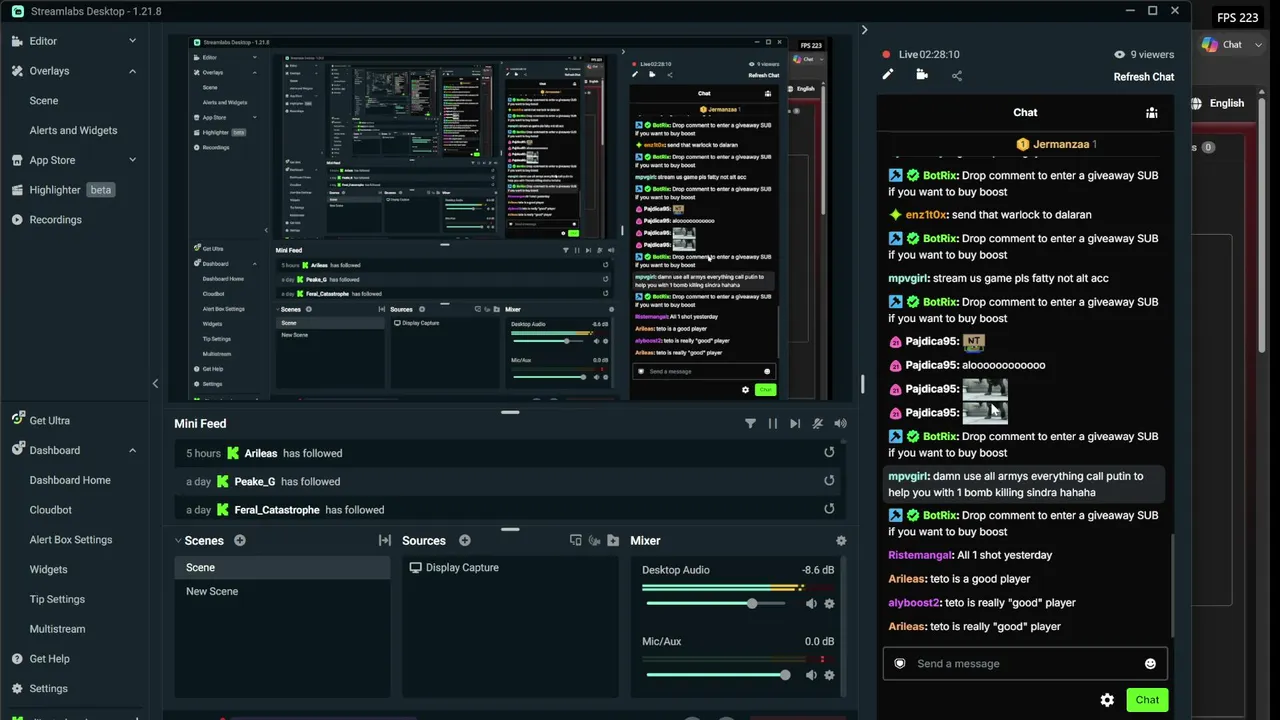Image resolution: width=1280 pixels, height=720 pixels.
Task: Open the emoji picker in chat
Action: tap(1150, 664)
